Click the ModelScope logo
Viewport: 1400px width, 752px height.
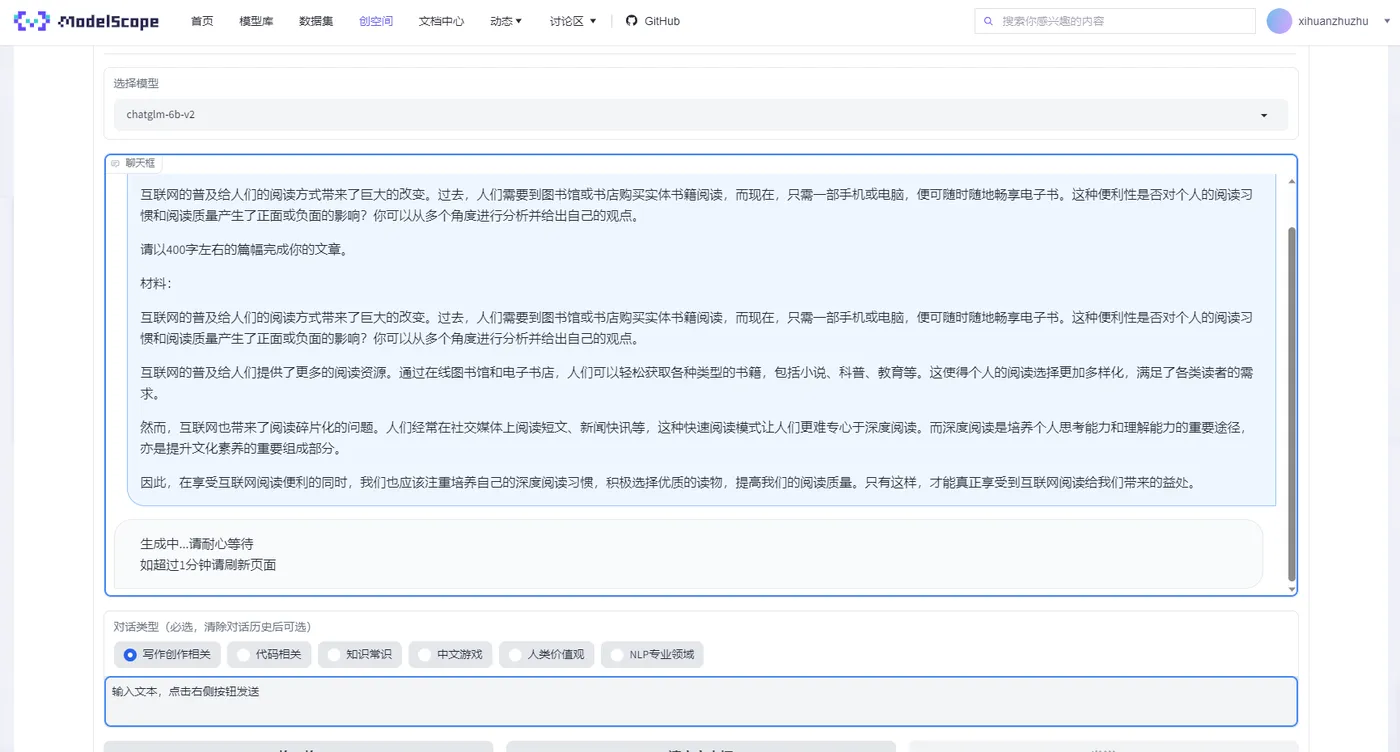pyautogui.click(x=87, y=21)
